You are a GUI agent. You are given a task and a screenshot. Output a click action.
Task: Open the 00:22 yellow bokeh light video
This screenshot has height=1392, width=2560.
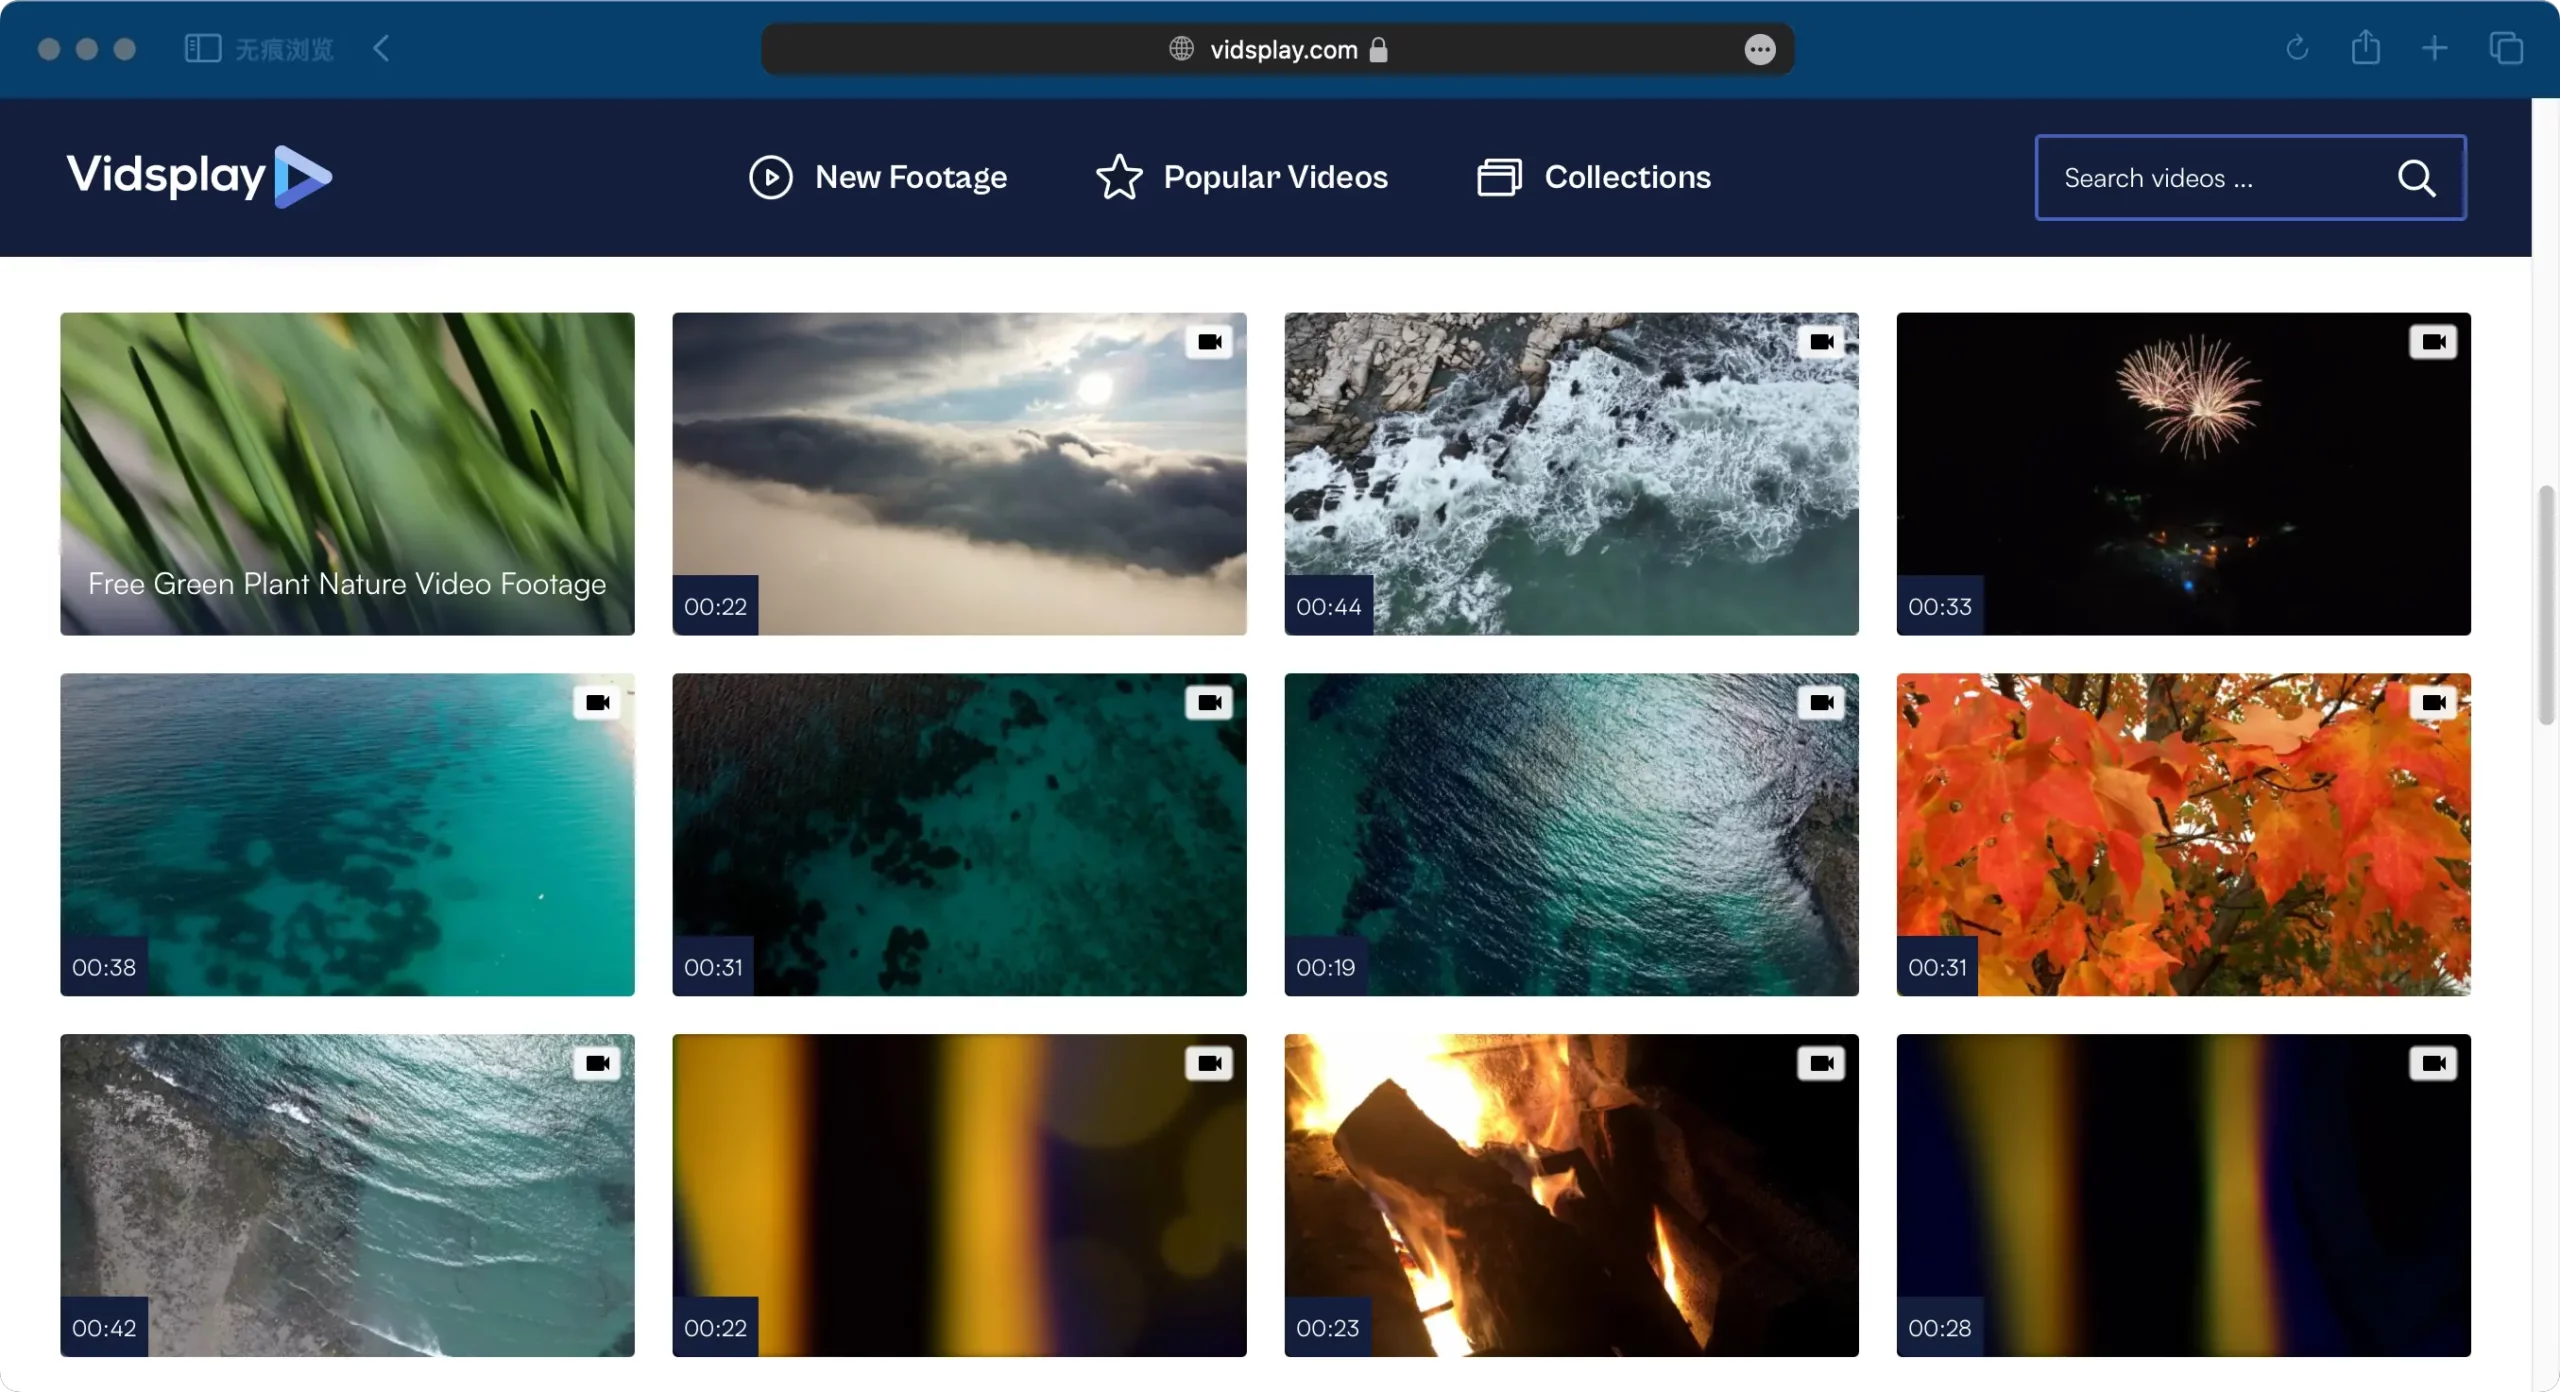tap(959, 1195)
